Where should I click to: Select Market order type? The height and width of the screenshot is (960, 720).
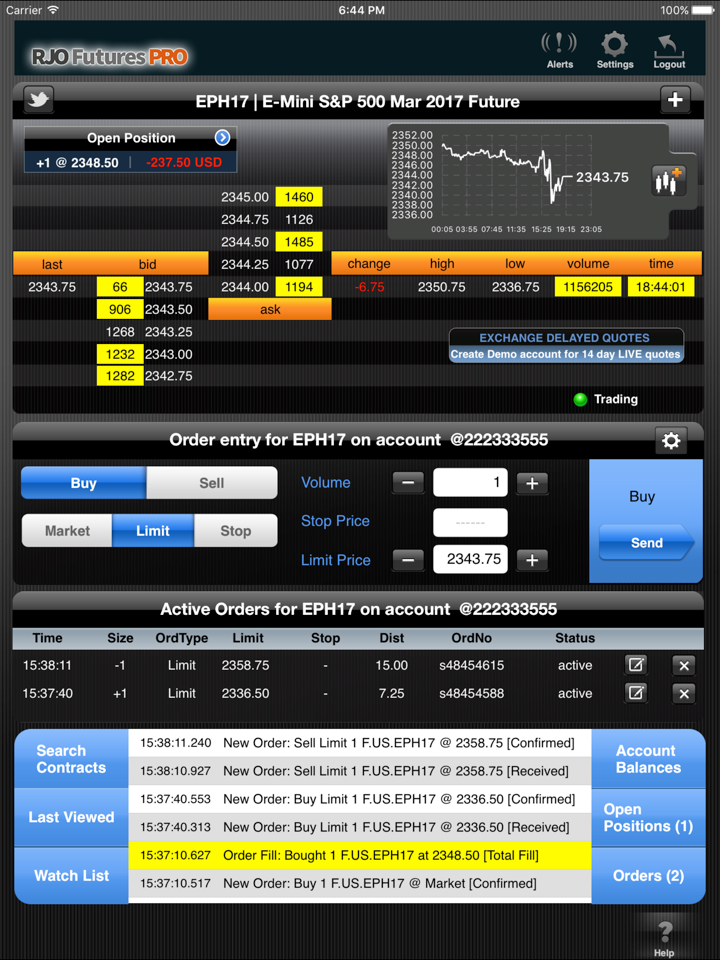point(67,531)
